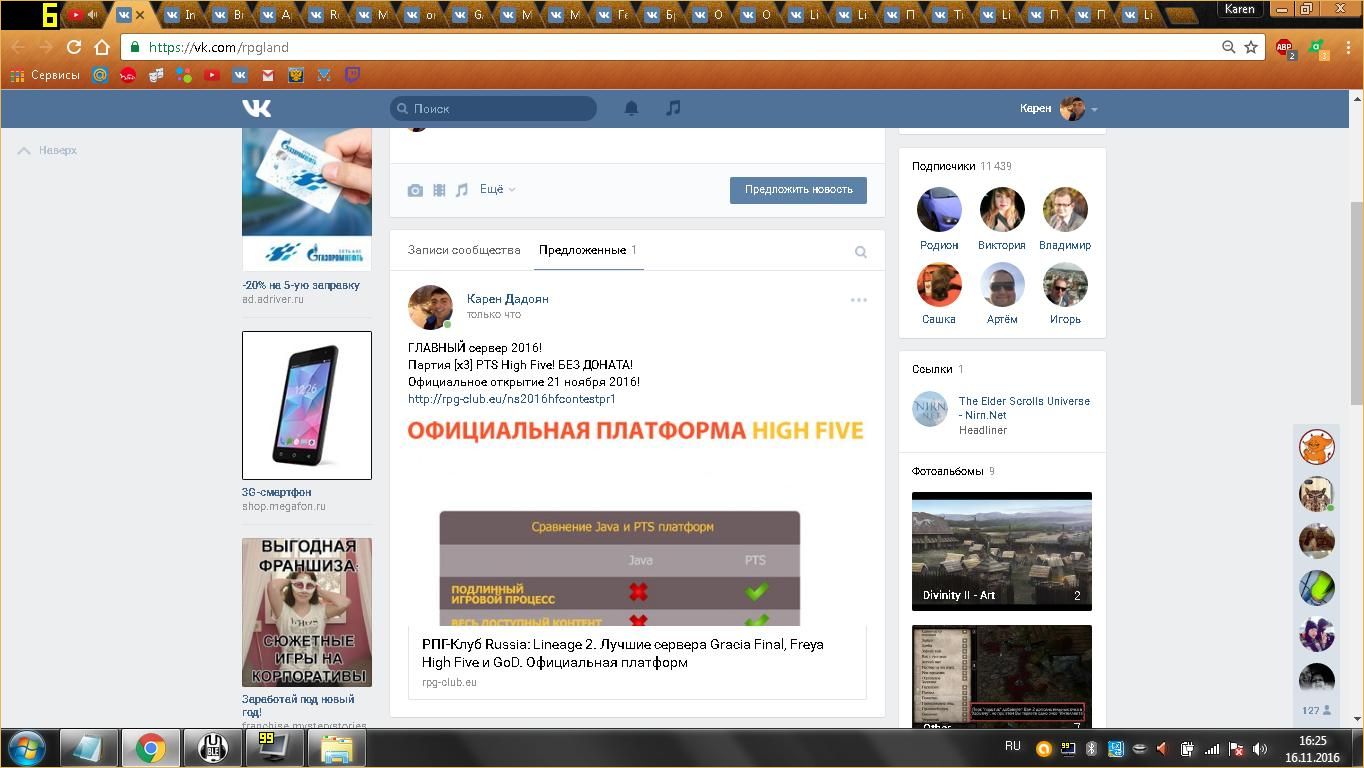This screenshot has height=768, width=1364.
Task: Open subscriber Родион's profile
Action: (x=939, y=210)
